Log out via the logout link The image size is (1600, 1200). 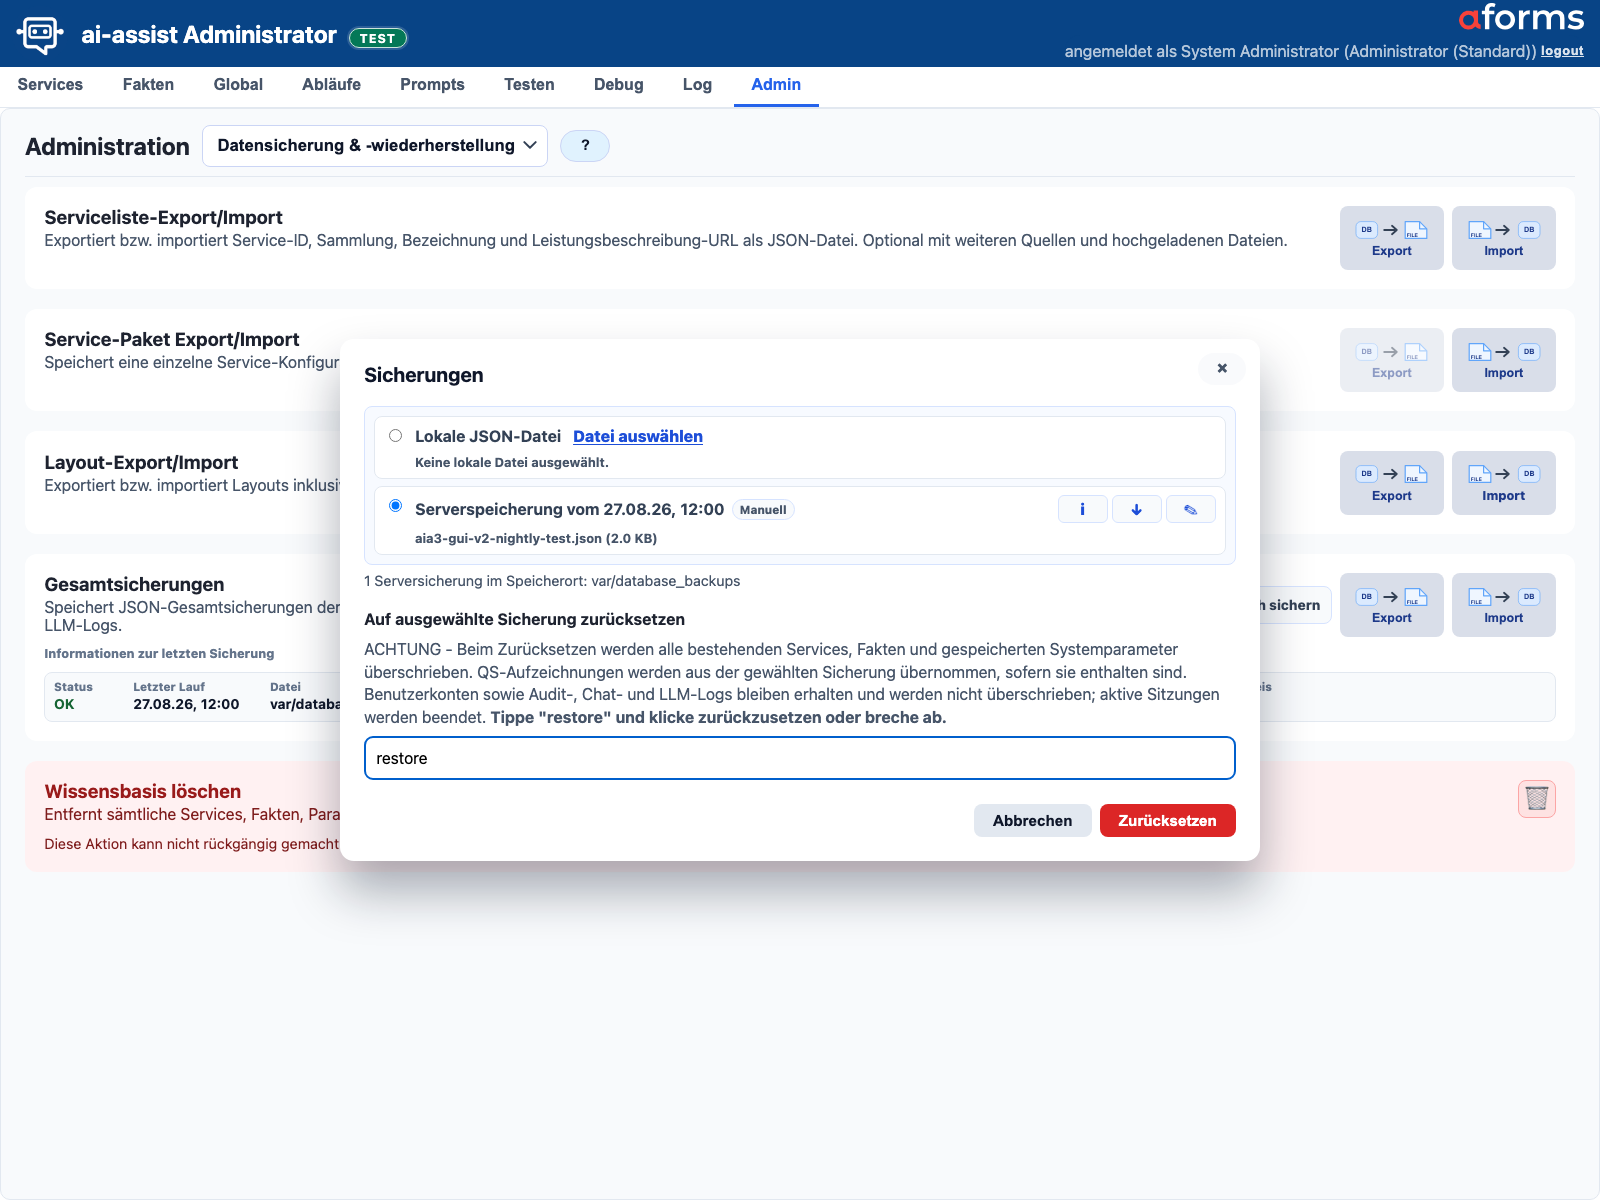click(1562, 51)
